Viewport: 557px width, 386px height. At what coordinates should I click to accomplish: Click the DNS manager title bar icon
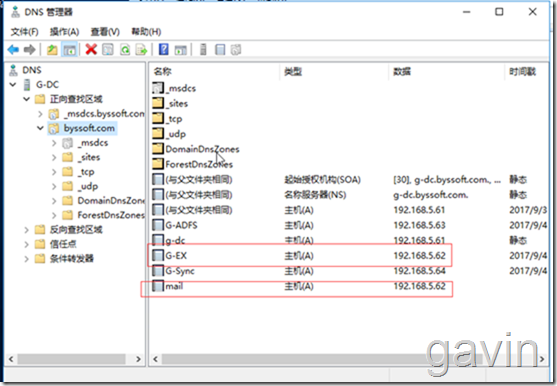click(15, 12)
